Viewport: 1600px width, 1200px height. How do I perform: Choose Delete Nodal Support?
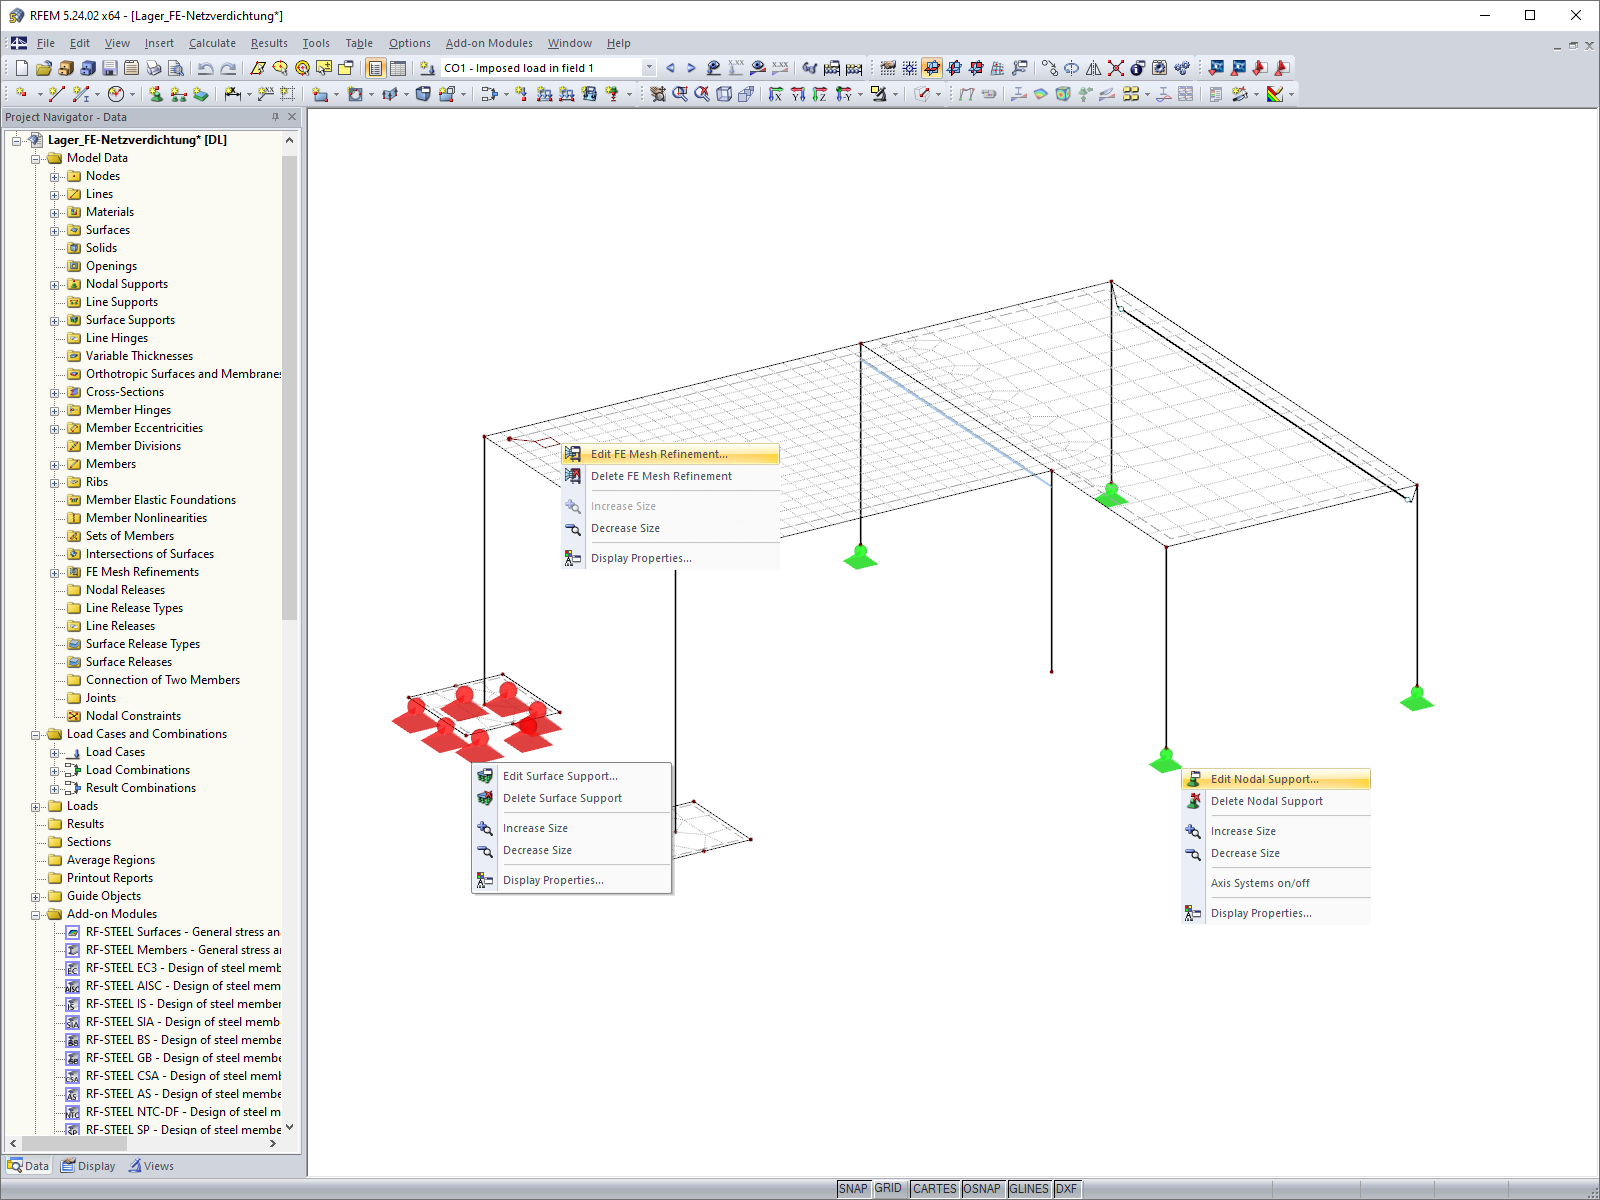click(1276, 801)
